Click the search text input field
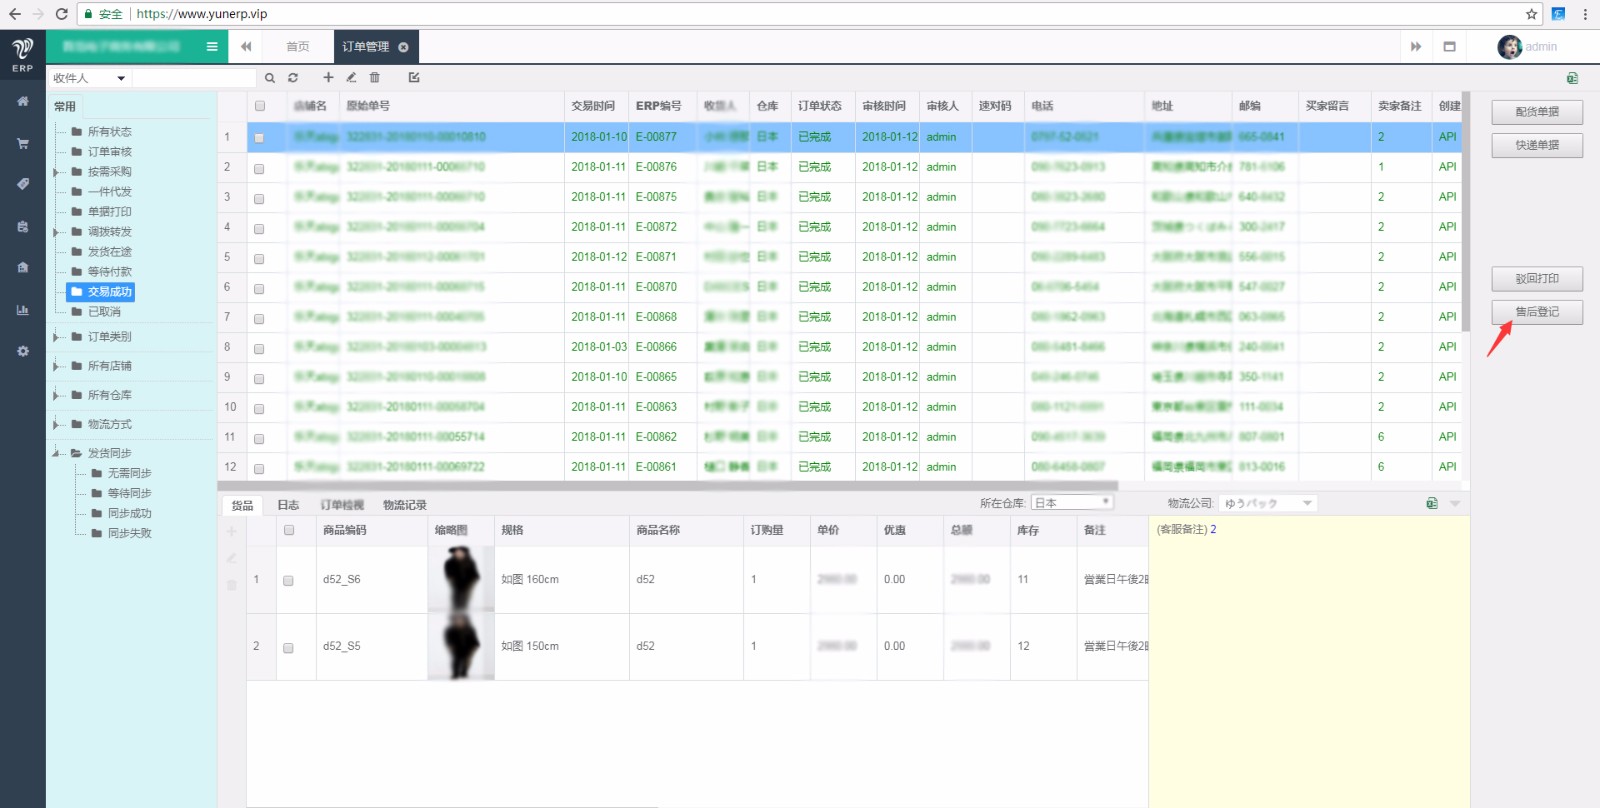Viewport: 1600px width, 808px height. coord(194,78)
